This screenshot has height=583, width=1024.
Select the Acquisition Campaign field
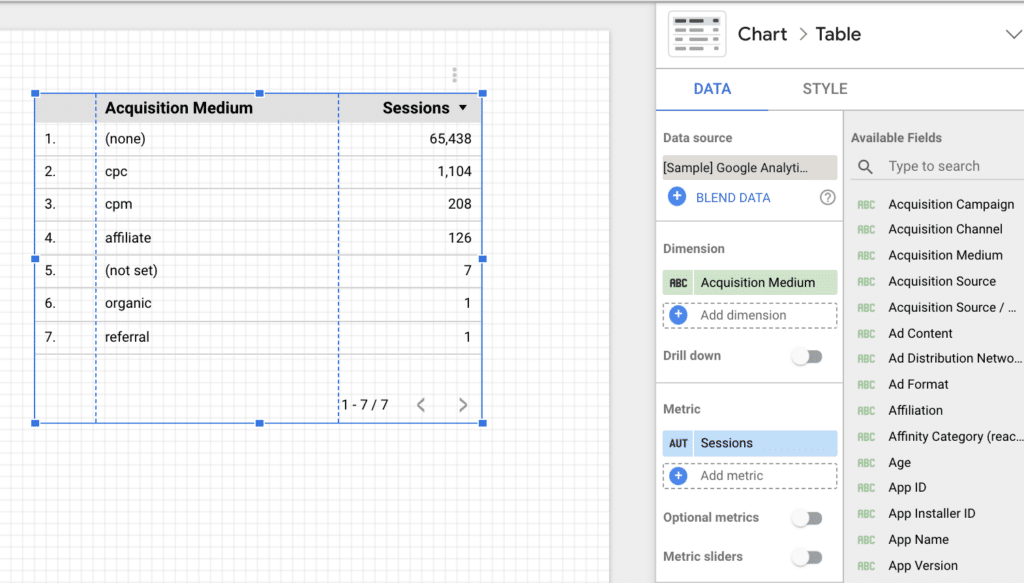tap(950, 204)
